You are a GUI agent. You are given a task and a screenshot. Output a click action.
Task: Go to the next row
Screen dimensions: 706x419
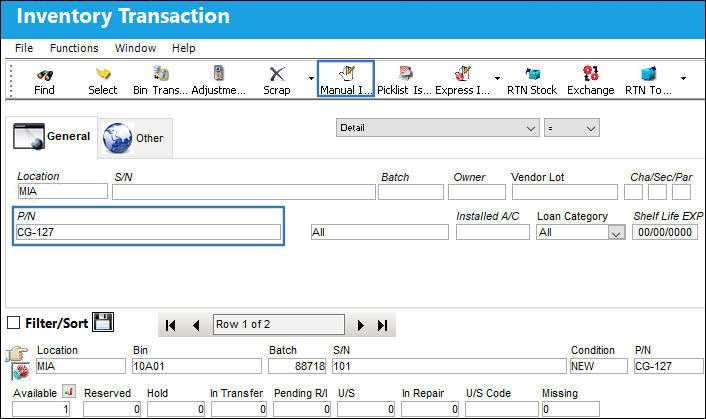(x=360, y=325)
